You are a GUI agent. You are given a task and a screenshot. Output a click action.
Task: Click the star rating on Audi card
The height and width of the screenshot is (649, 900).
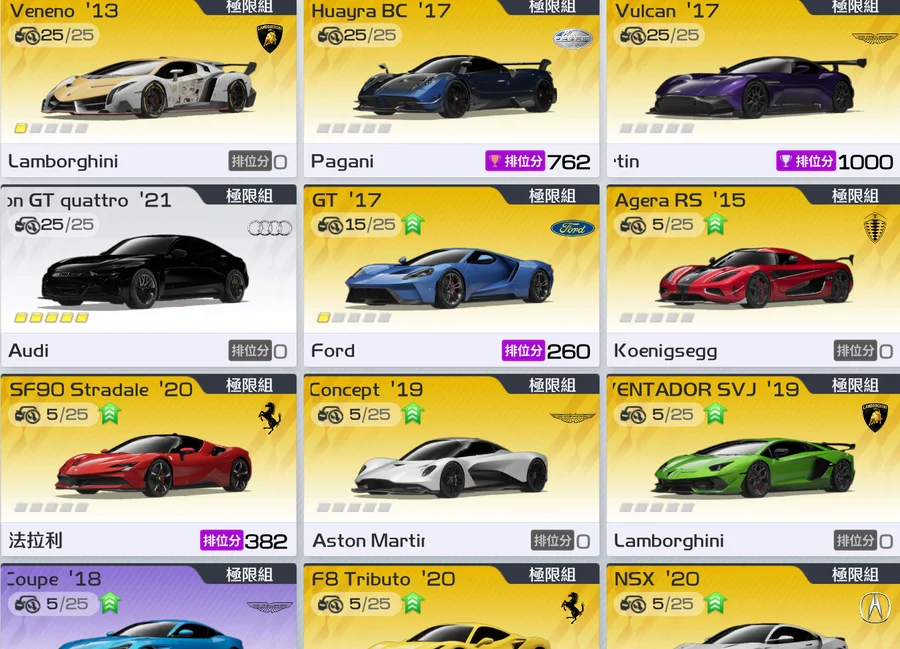click(x=51, y=317)
